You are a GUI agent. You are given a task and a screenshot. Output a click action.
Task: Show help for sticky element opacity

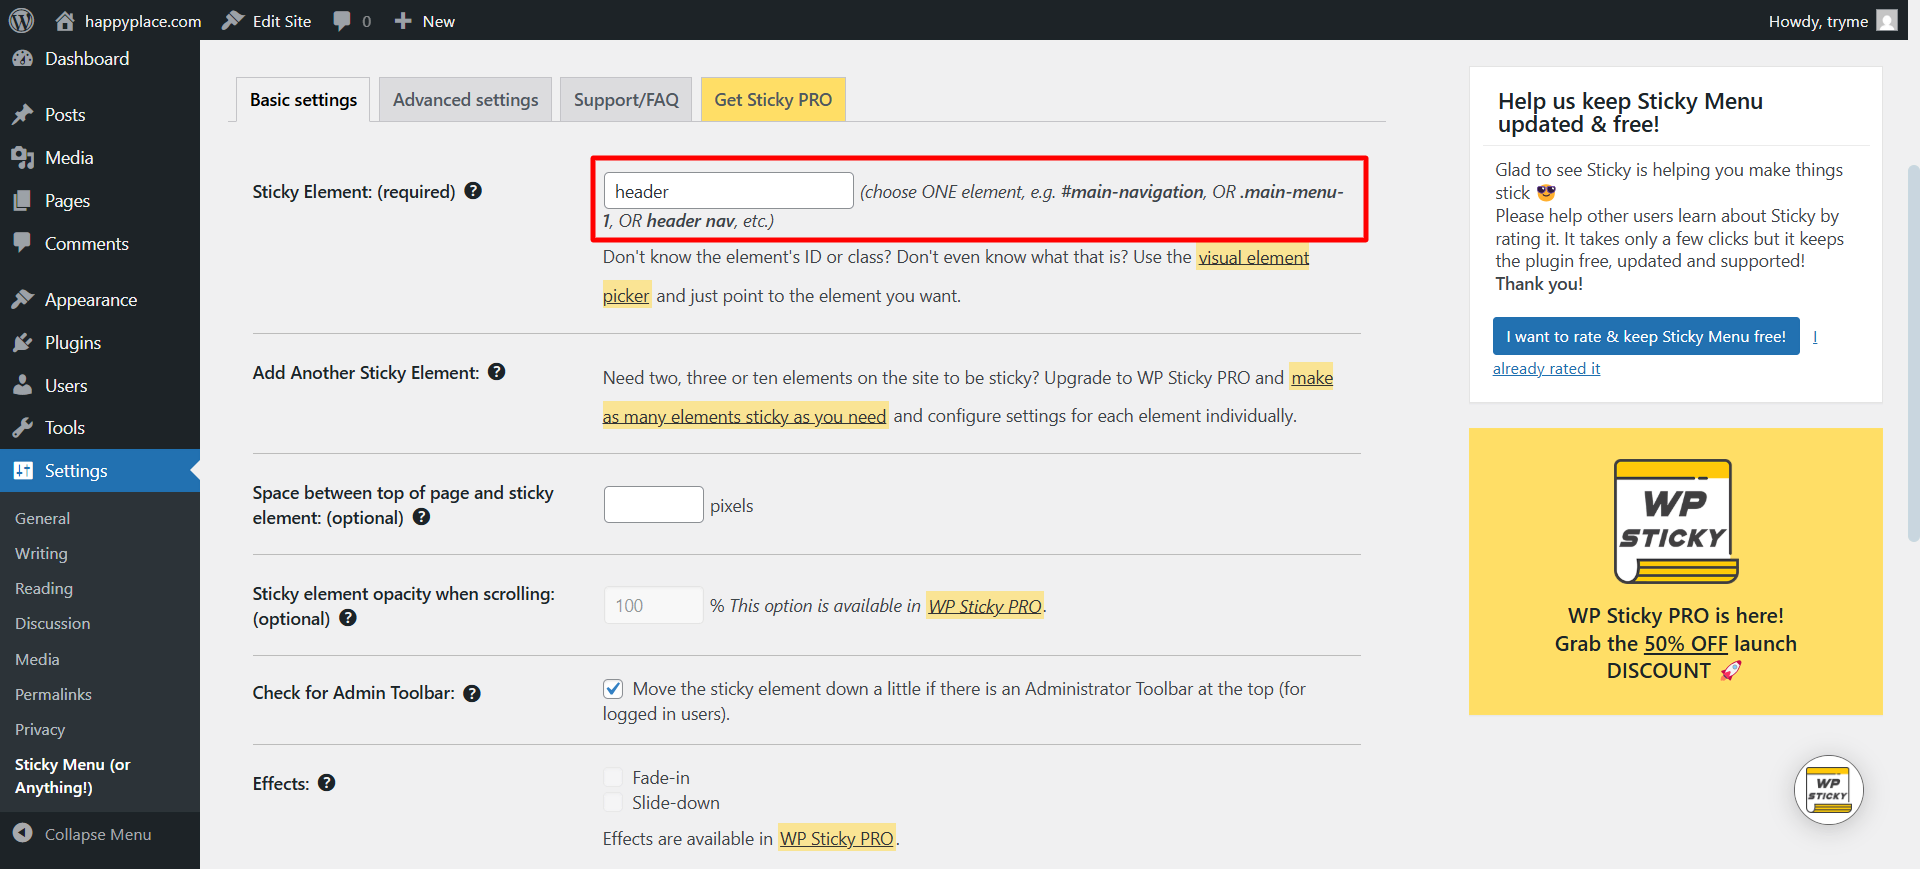[347, 617]
